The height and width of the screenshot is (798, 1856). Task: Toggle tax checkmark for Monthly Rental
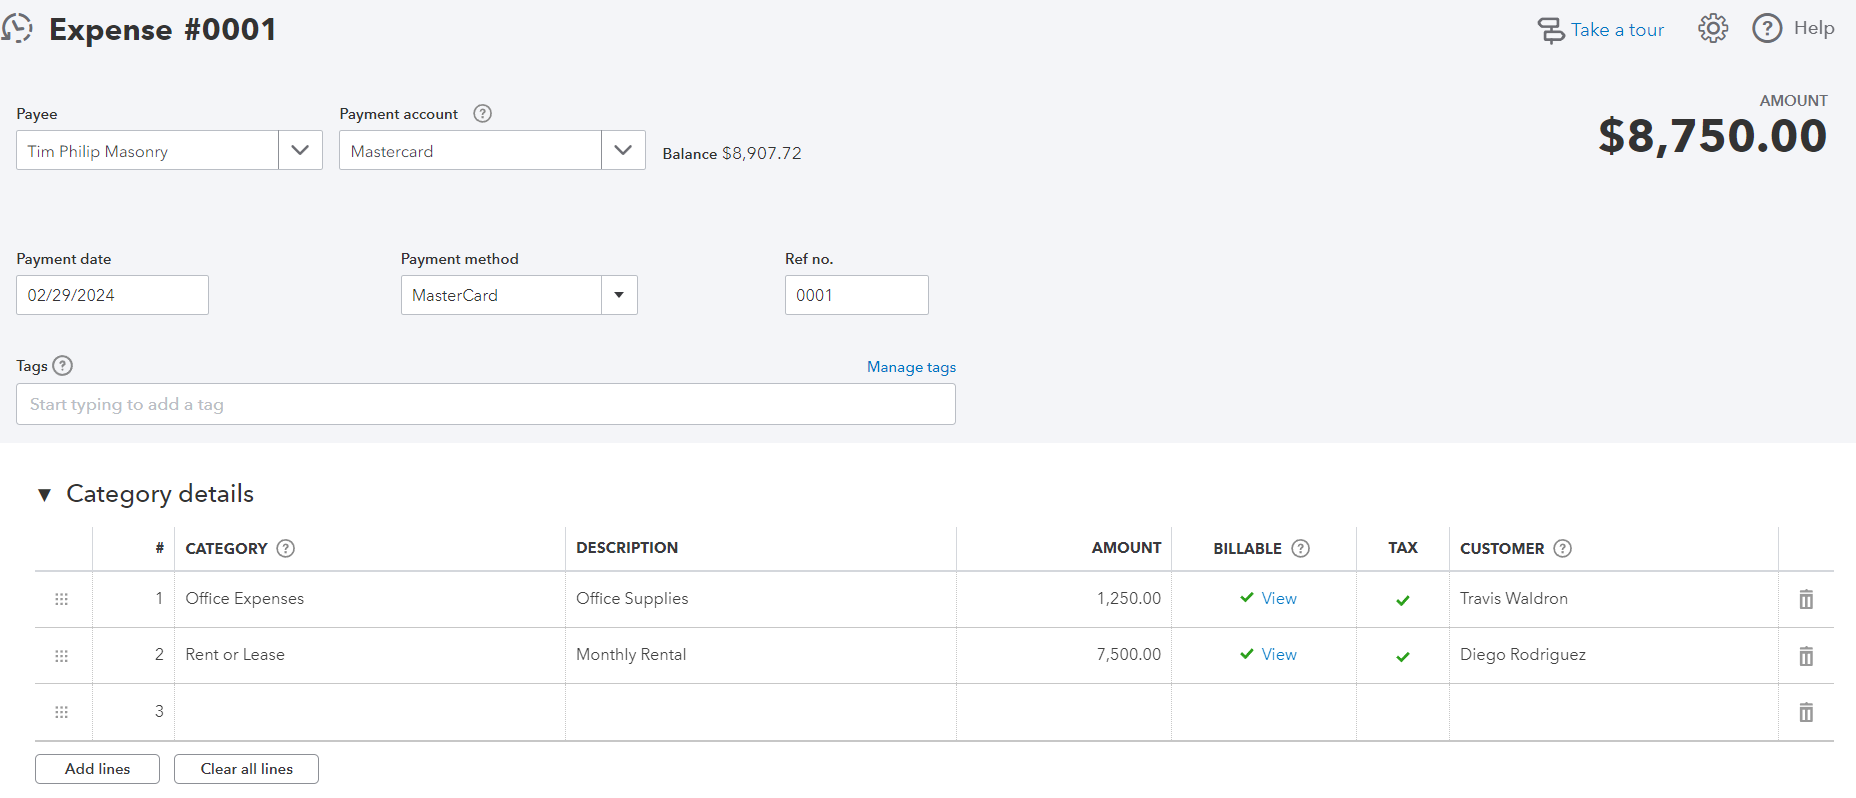coord(1402,657)
